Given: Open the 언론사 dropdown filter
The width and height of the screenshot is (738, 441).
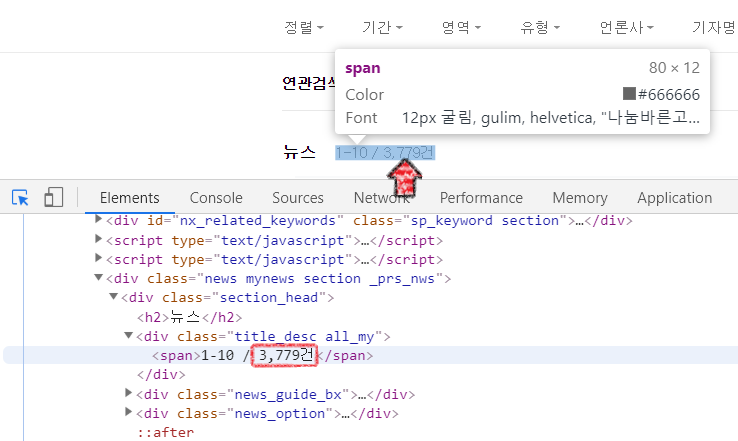Looking at the screenshot, I should (626, 27).
